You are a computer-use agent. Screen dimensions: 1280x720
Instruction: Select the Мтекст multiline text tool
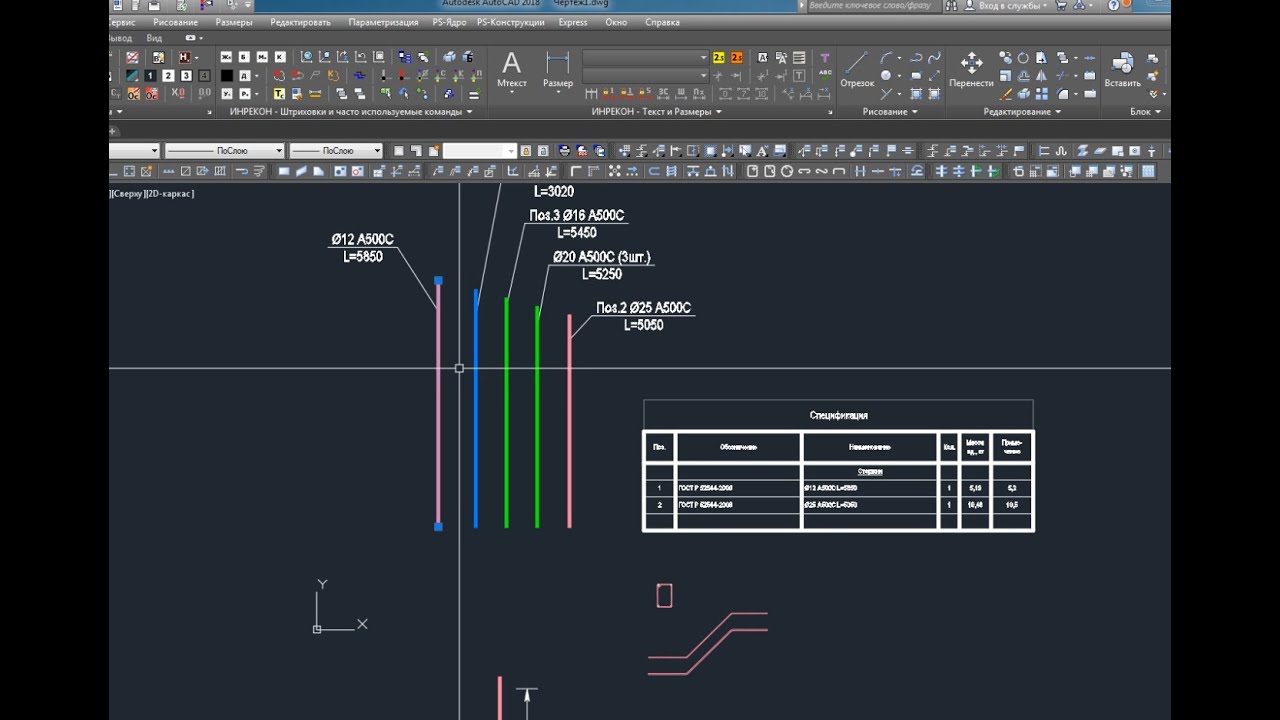coord(511,70)
